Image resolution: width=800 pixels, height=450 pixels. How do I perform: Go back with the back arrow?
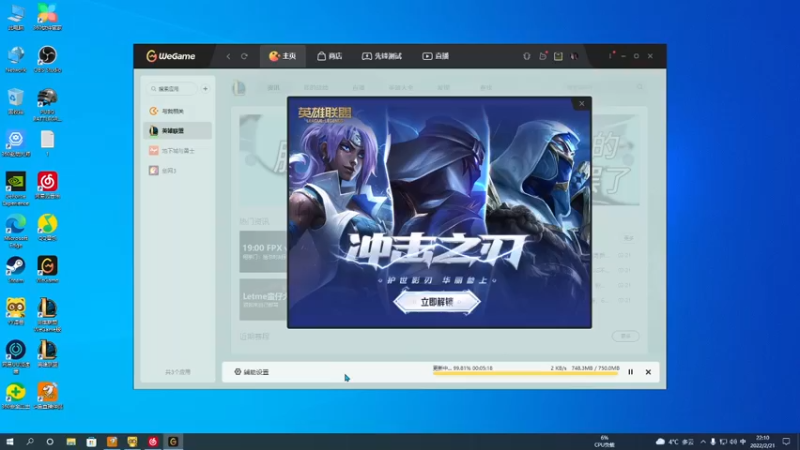[x=228, y=56]
